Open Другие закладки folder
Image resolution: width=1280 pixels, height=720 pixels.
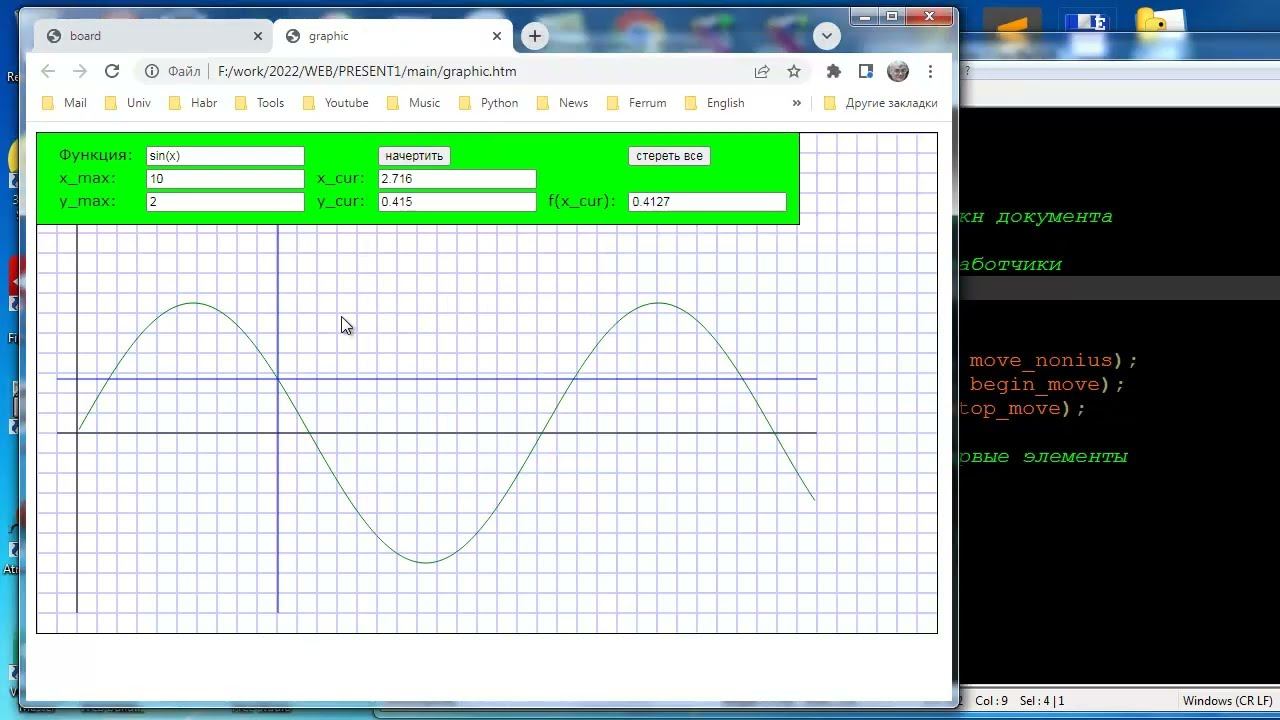(x=880, y=103)
